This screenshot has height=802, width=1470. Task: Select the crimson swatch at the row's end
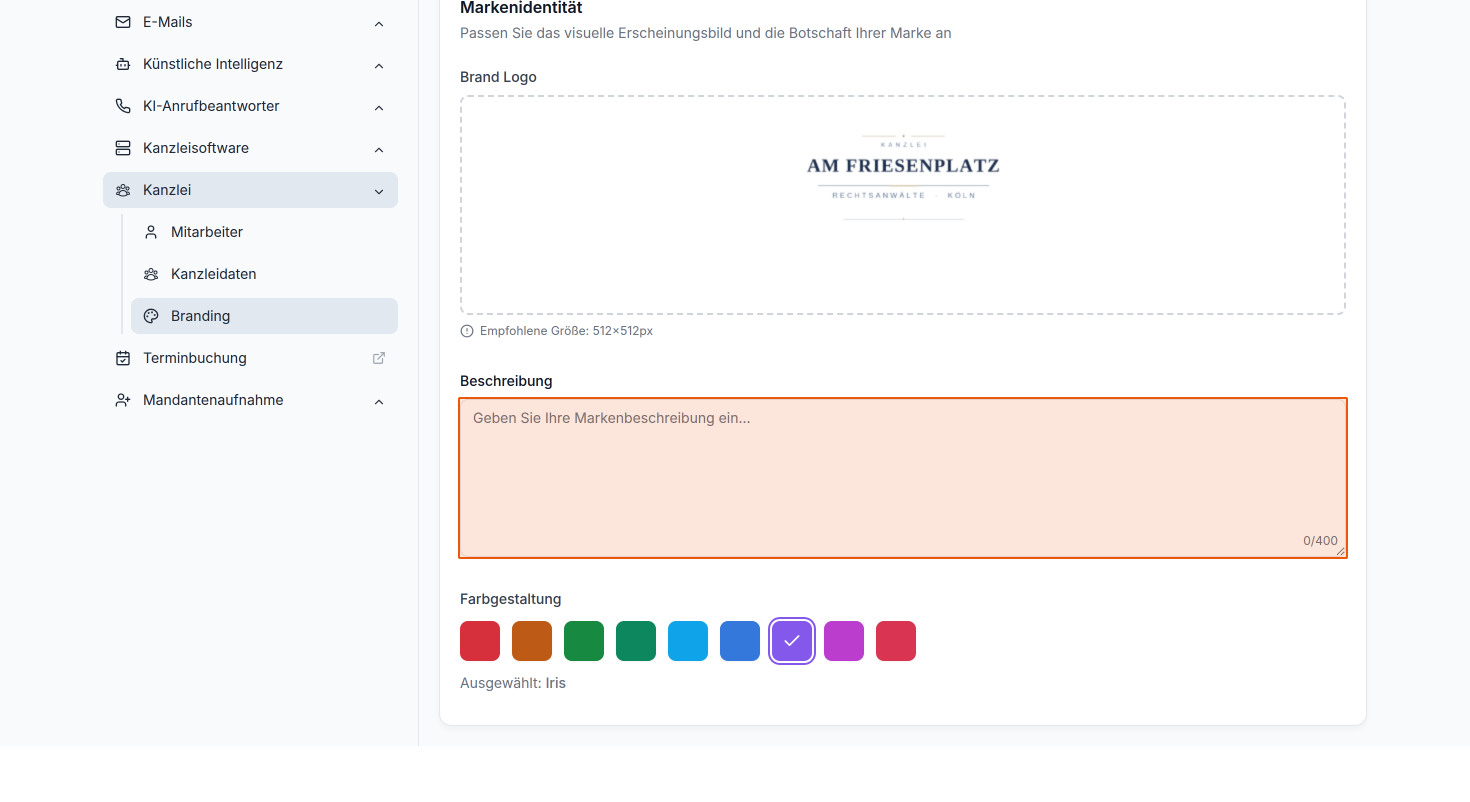tap(896, 641)
